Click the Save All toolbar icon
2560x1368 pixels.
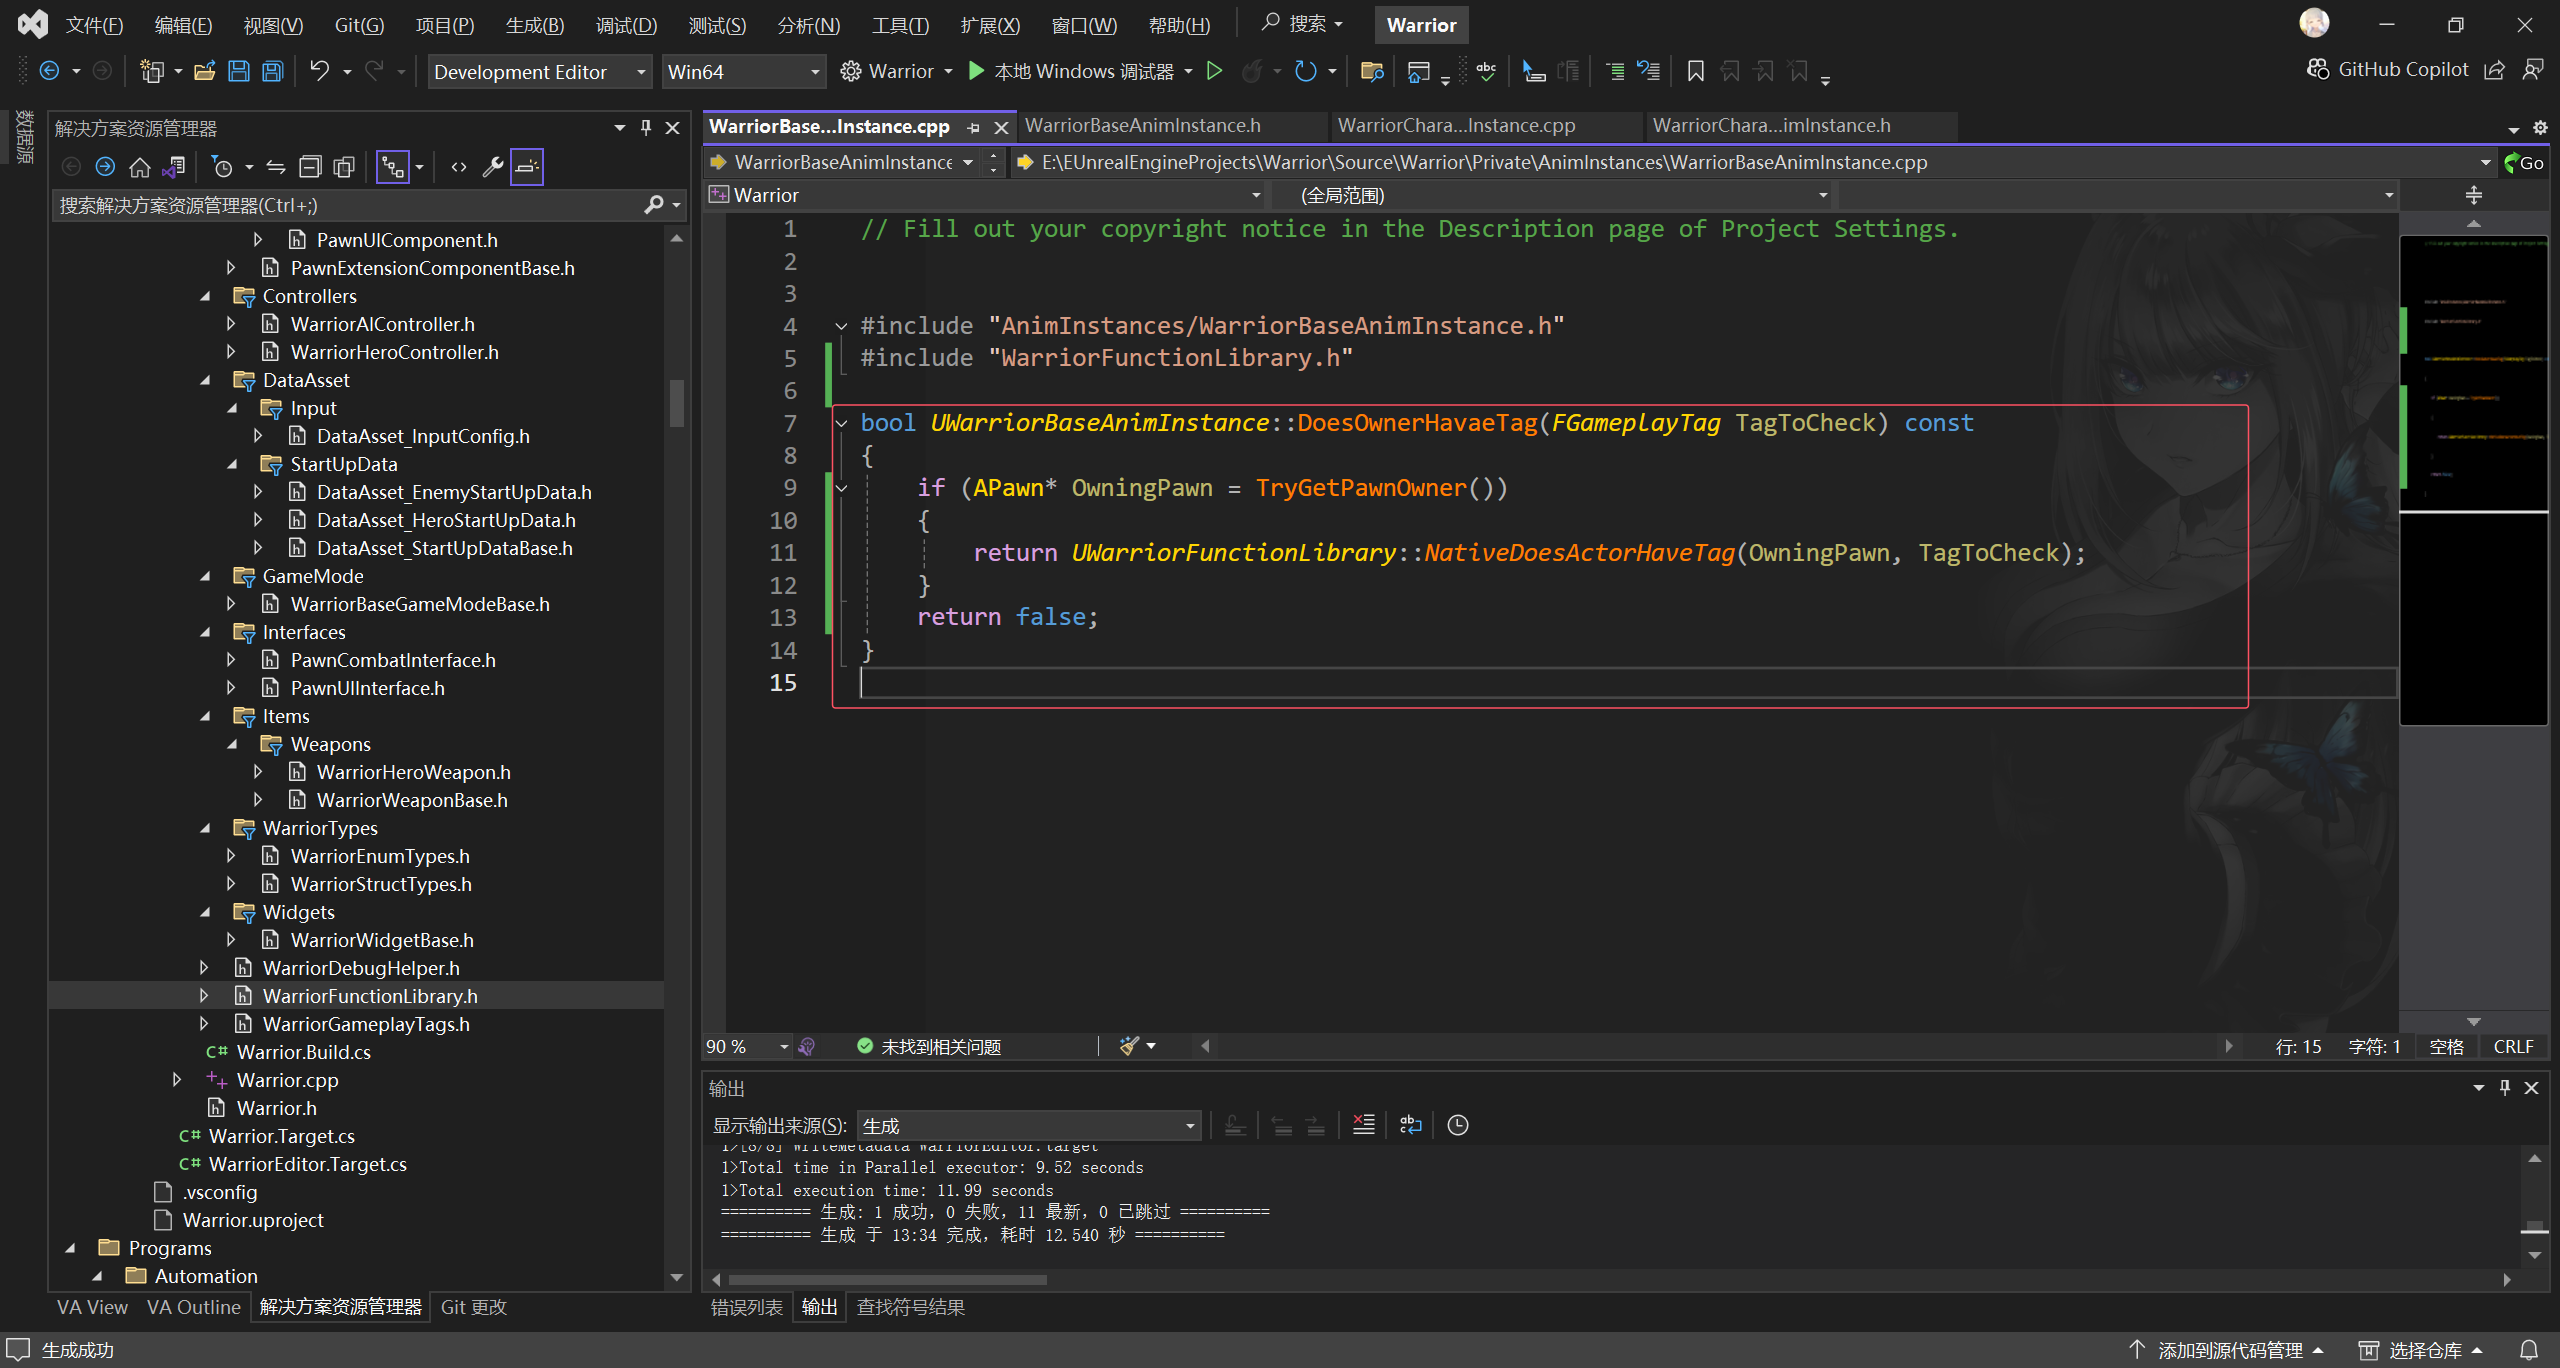pos(272,71)
